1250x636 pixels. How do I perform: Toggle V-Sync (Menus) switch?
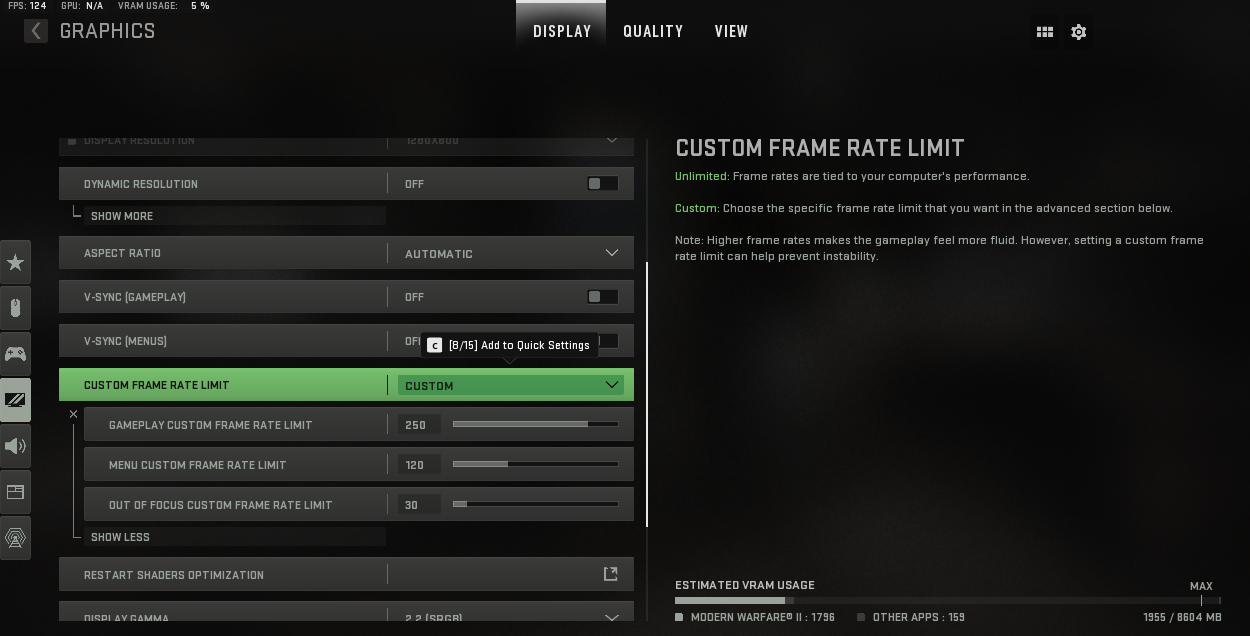[607, 341]
